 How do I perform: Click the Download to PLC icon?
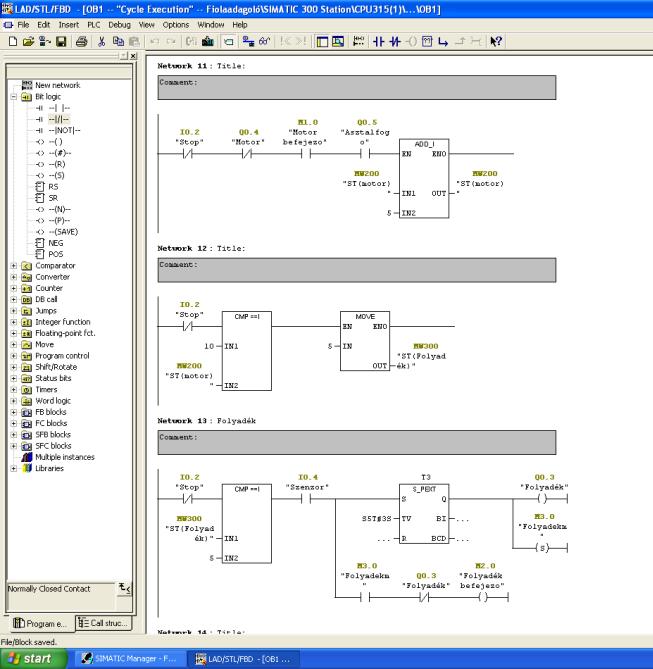coord(208,41)
